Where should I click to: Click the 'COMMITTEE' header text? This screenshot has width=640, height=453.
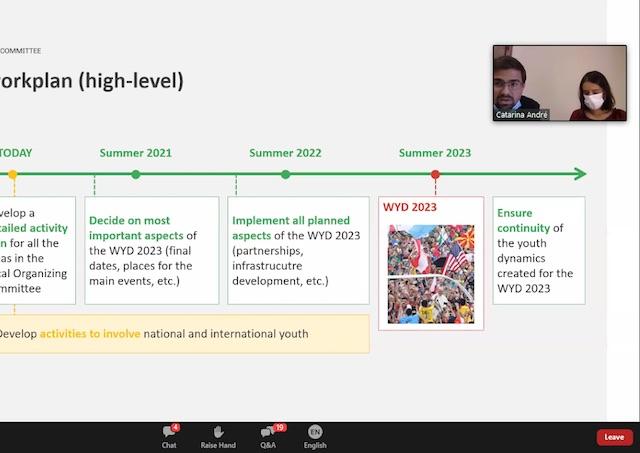pos(20,51)
